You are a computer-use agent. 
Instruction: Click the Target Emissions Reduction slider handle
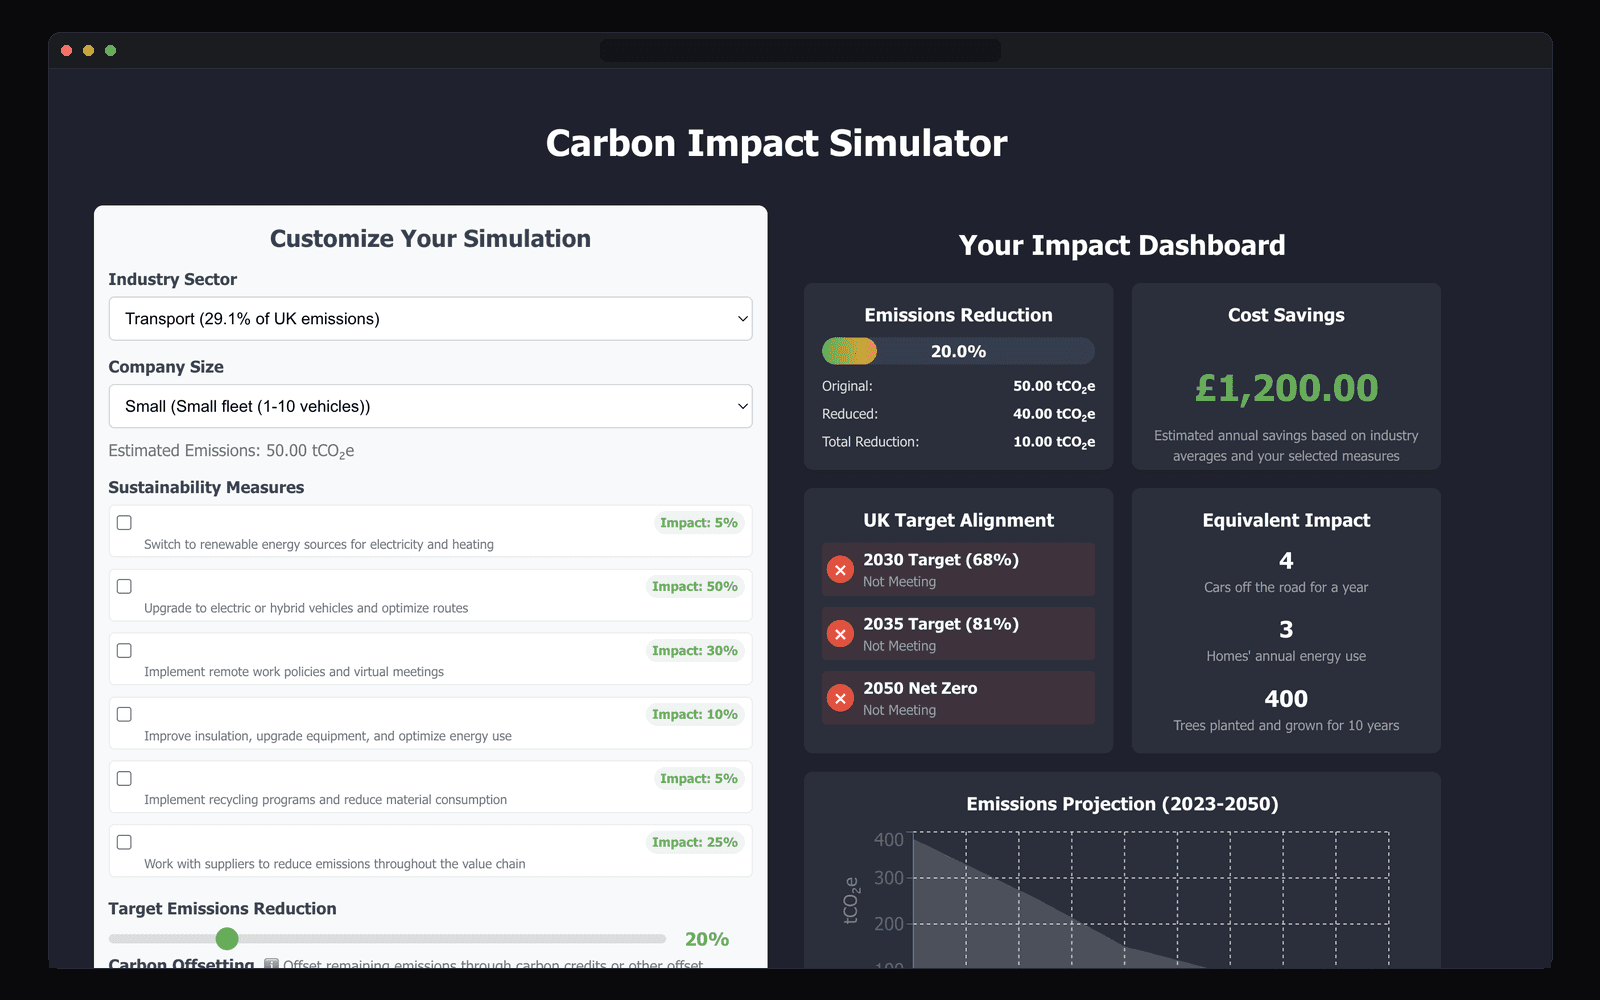(227, 938)
